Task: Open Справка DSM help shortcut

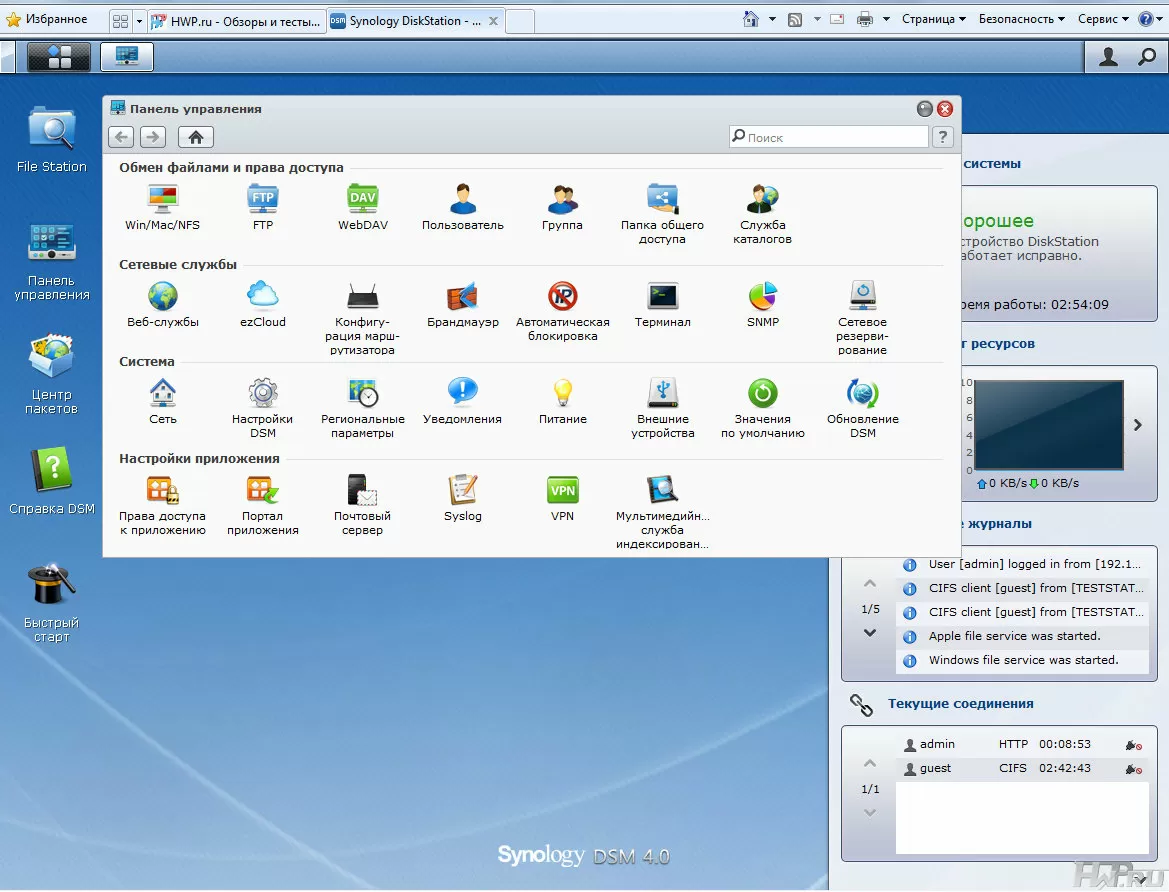Action: [51, 481]
